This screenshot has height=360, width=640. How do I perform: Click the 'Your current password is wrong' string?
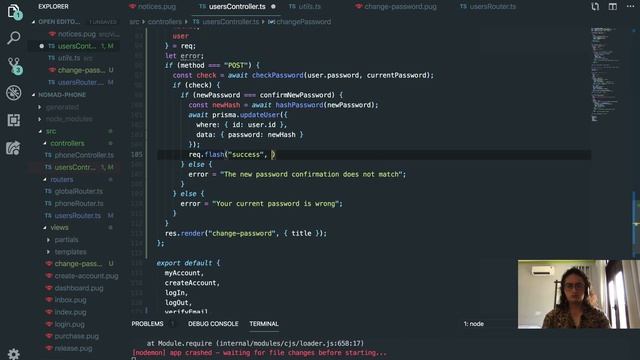pos(277,204)
